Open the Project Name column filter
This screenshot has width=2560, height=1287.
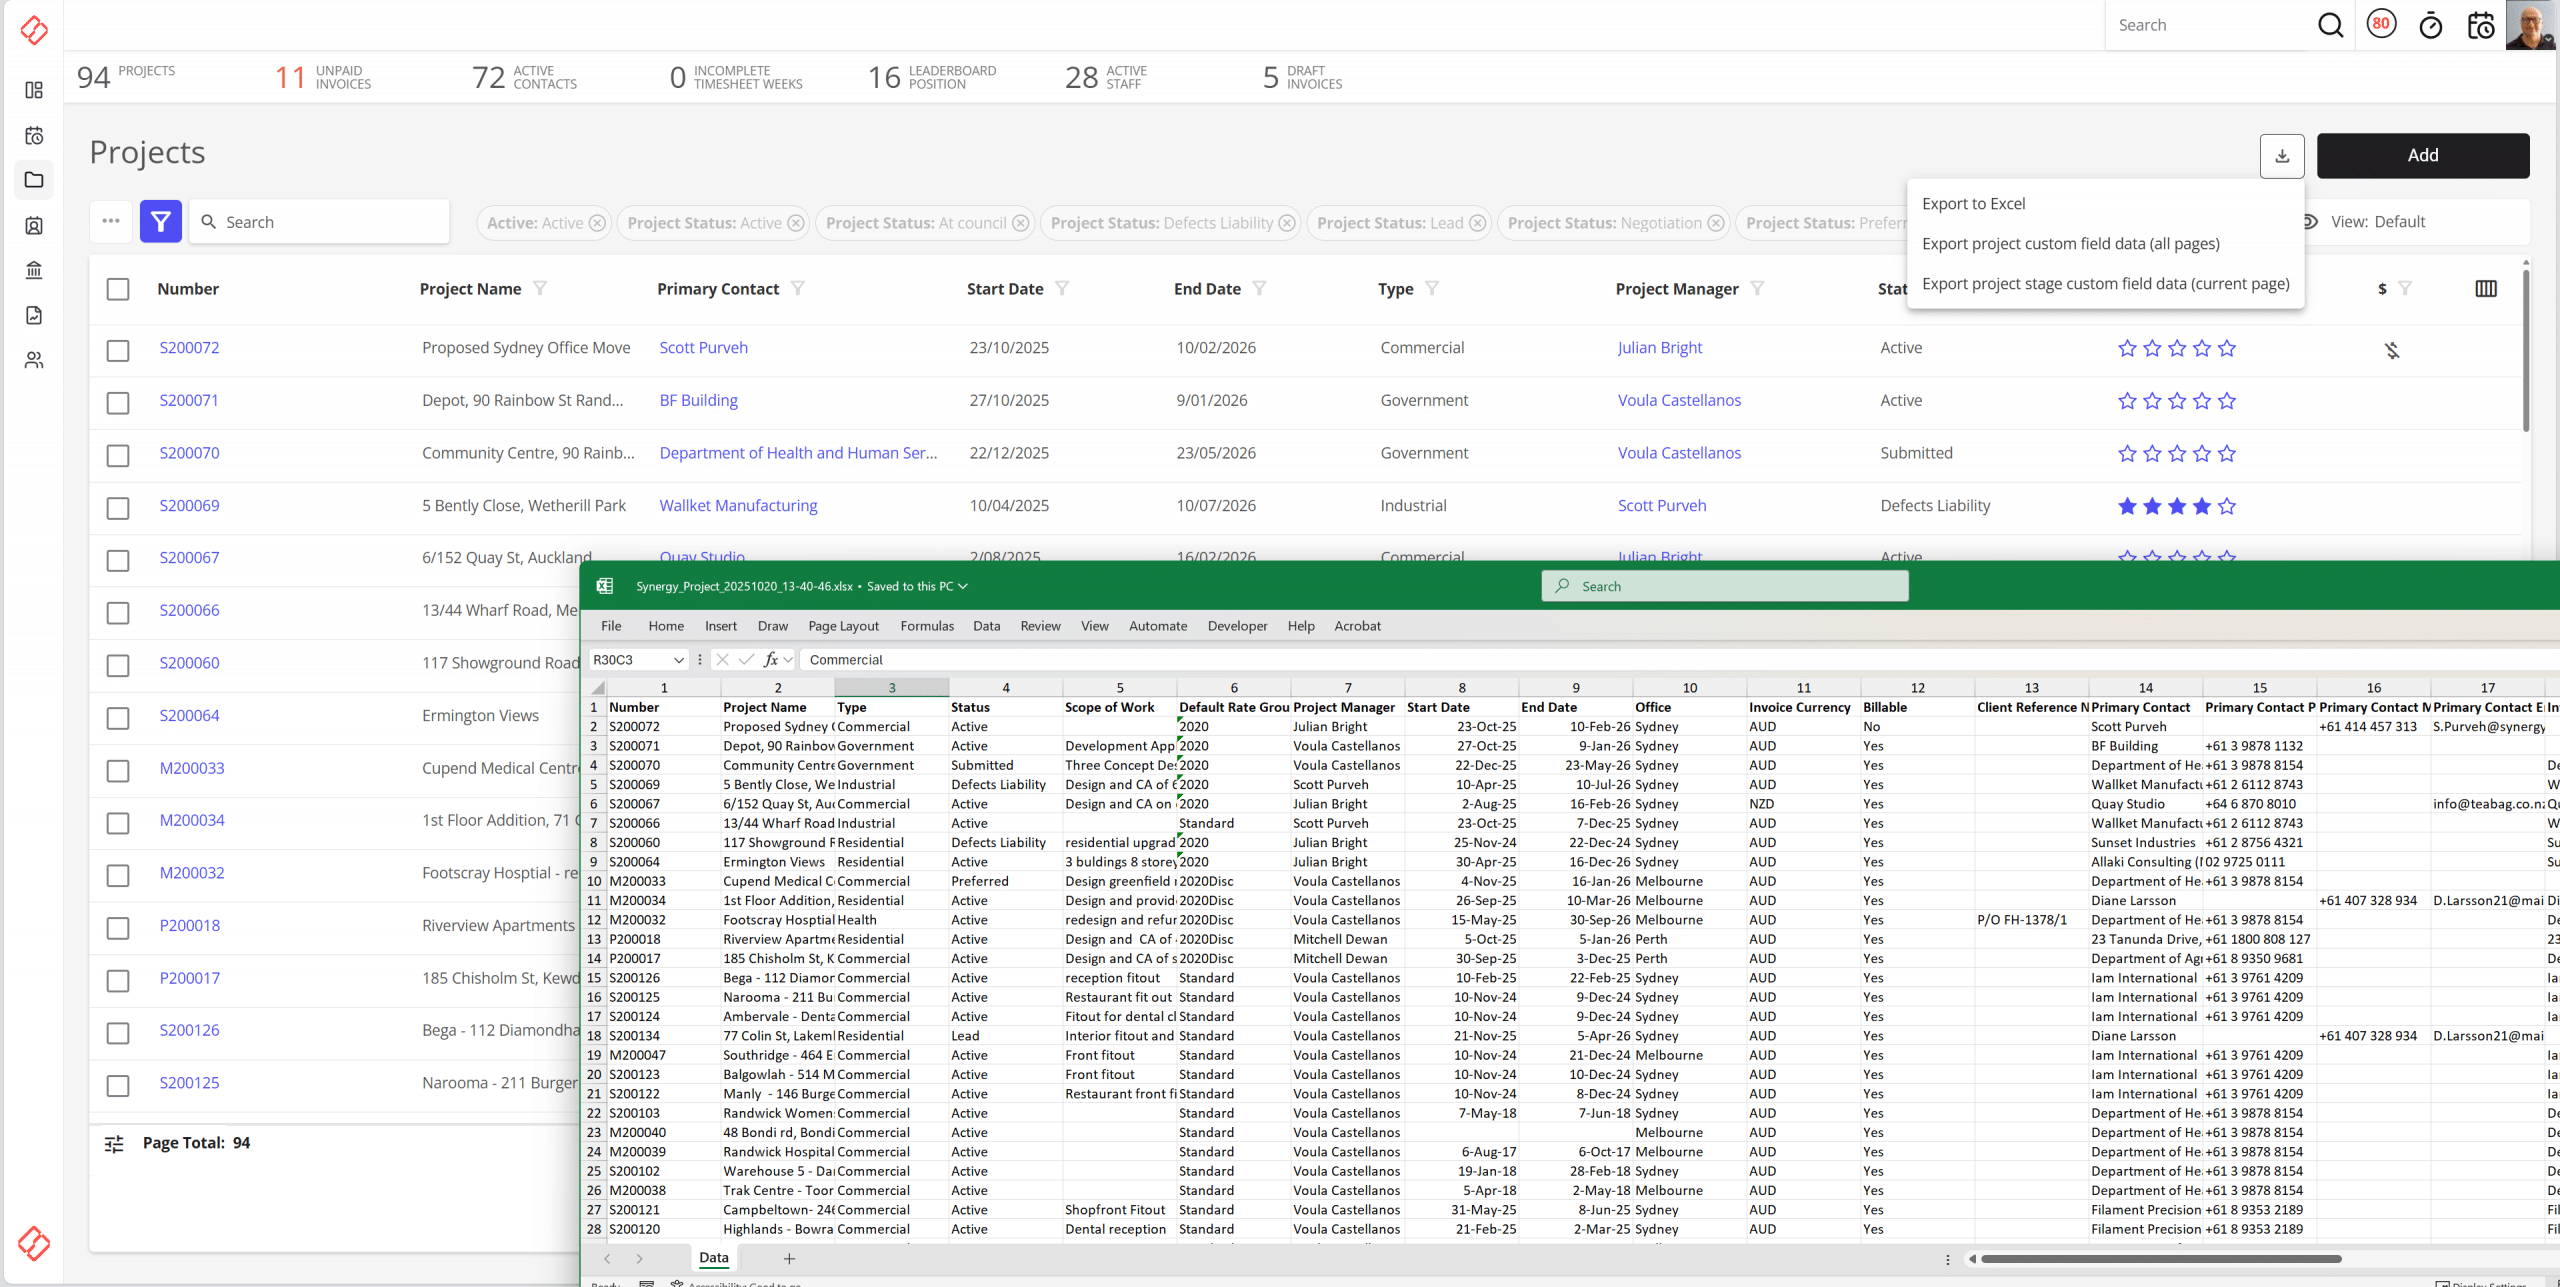(x=540, y=288)
